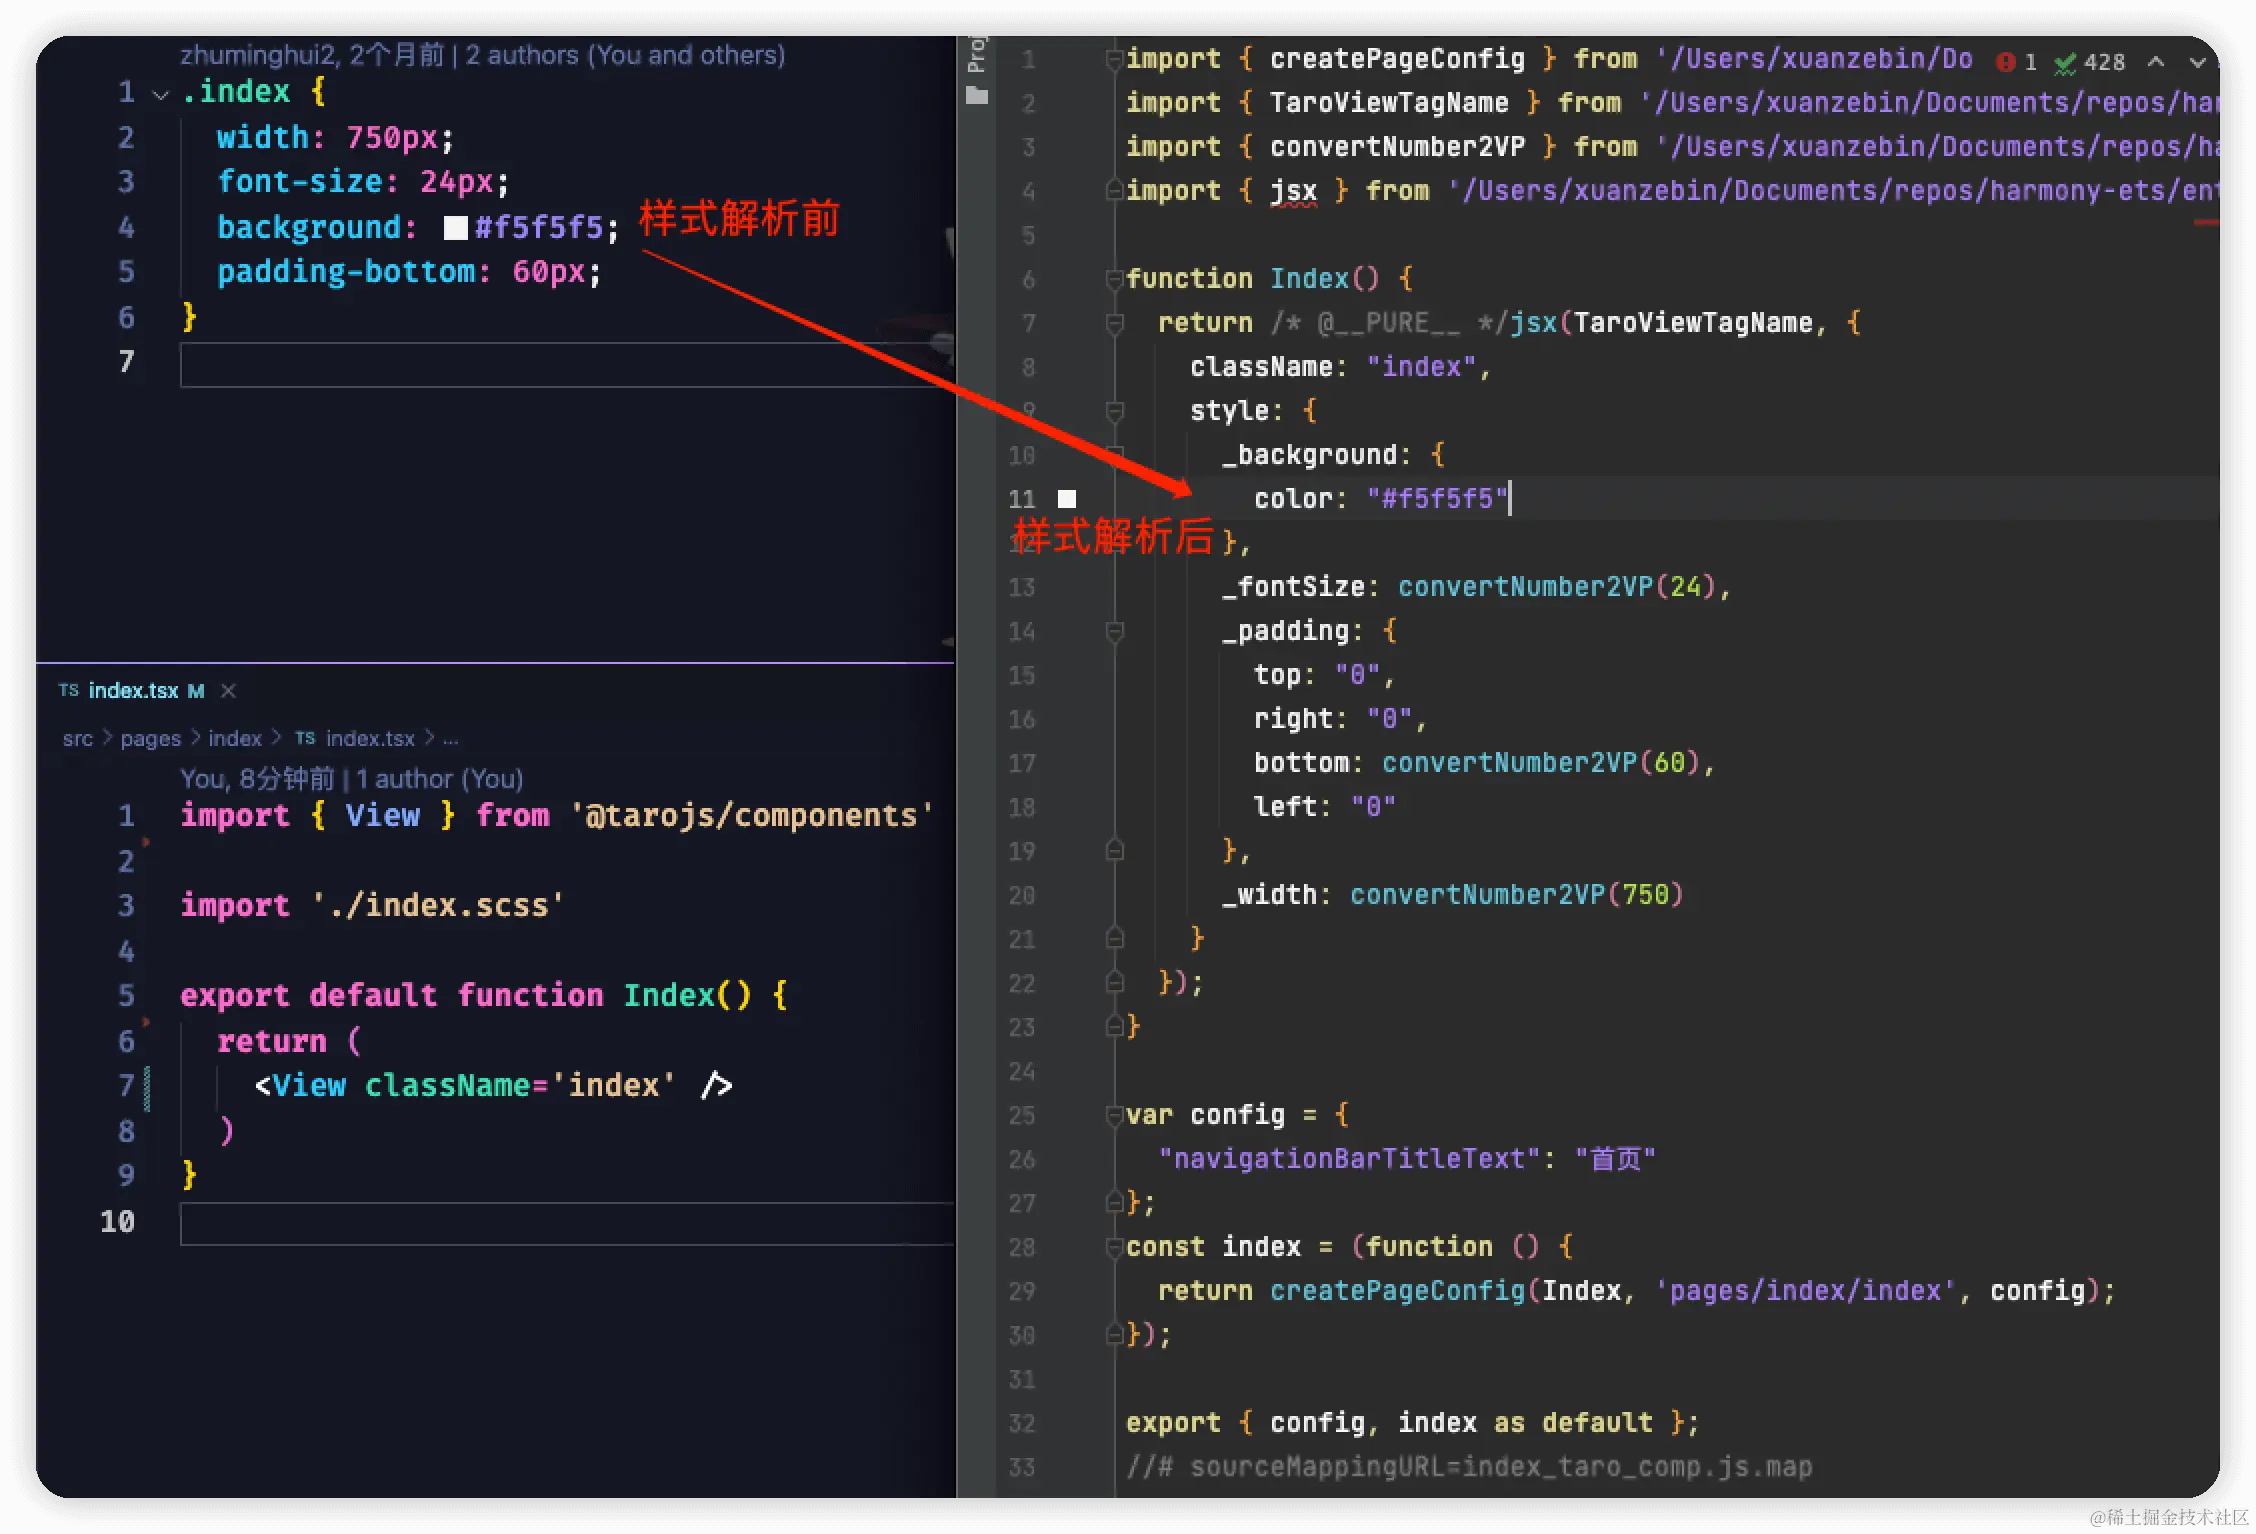The image size is (2256, 1534).
Task: Go to previous highlighted problem arrow
Action: click(x=2157, y=62)
